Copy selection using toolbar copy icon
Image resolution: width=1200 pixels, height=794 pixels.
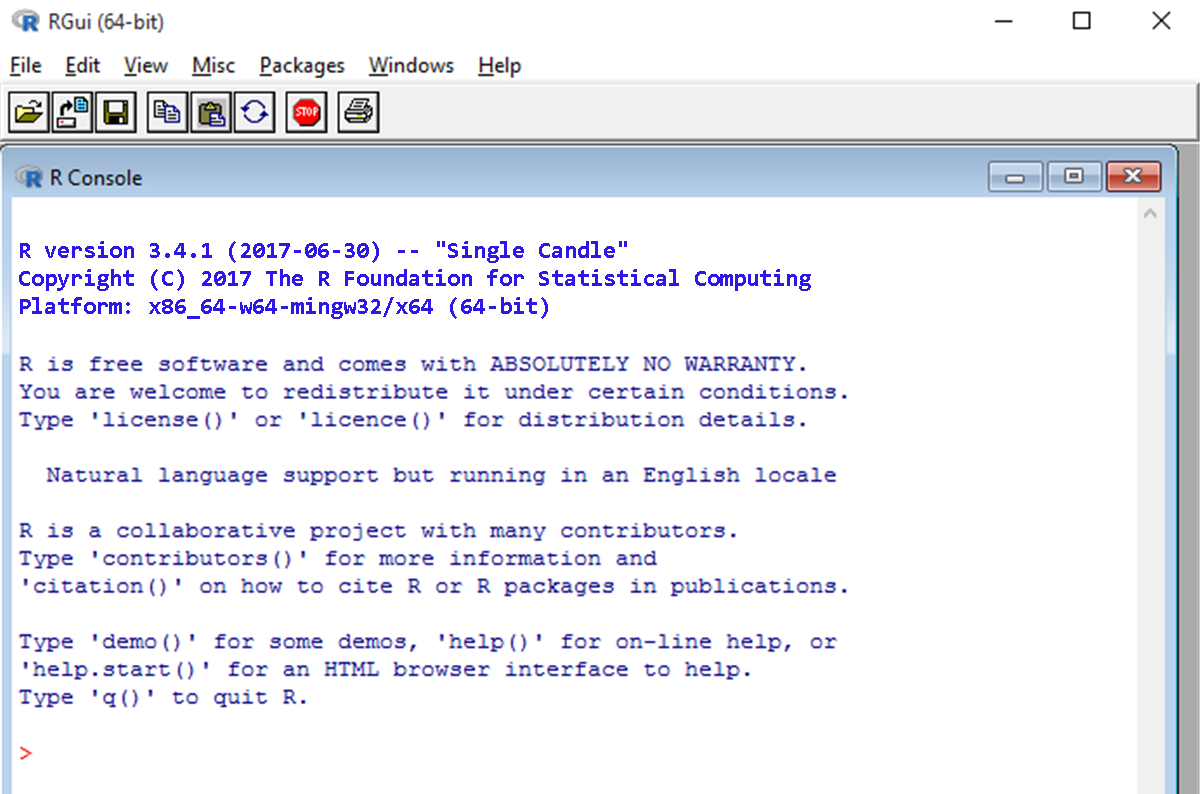tap(167, 112)
